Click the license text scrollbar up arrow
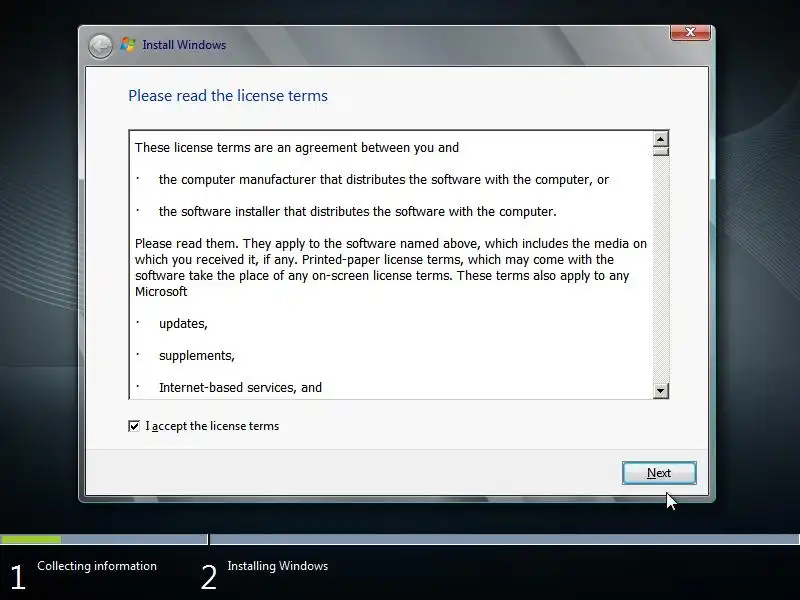 661,139
